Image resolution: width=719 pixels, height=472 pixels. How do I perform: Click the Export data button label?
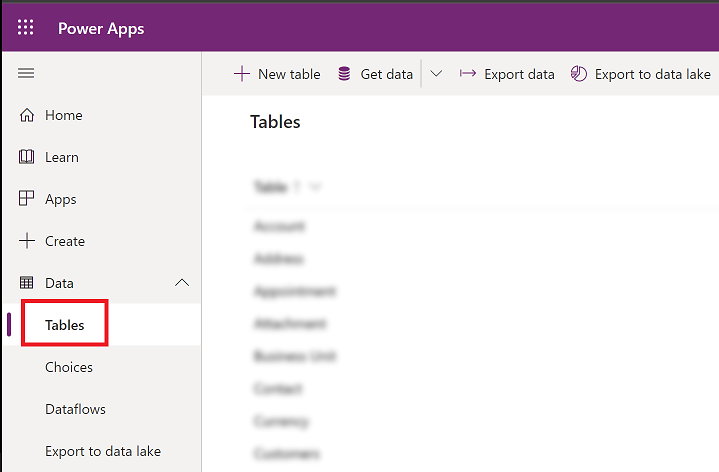tap(519, 74)
